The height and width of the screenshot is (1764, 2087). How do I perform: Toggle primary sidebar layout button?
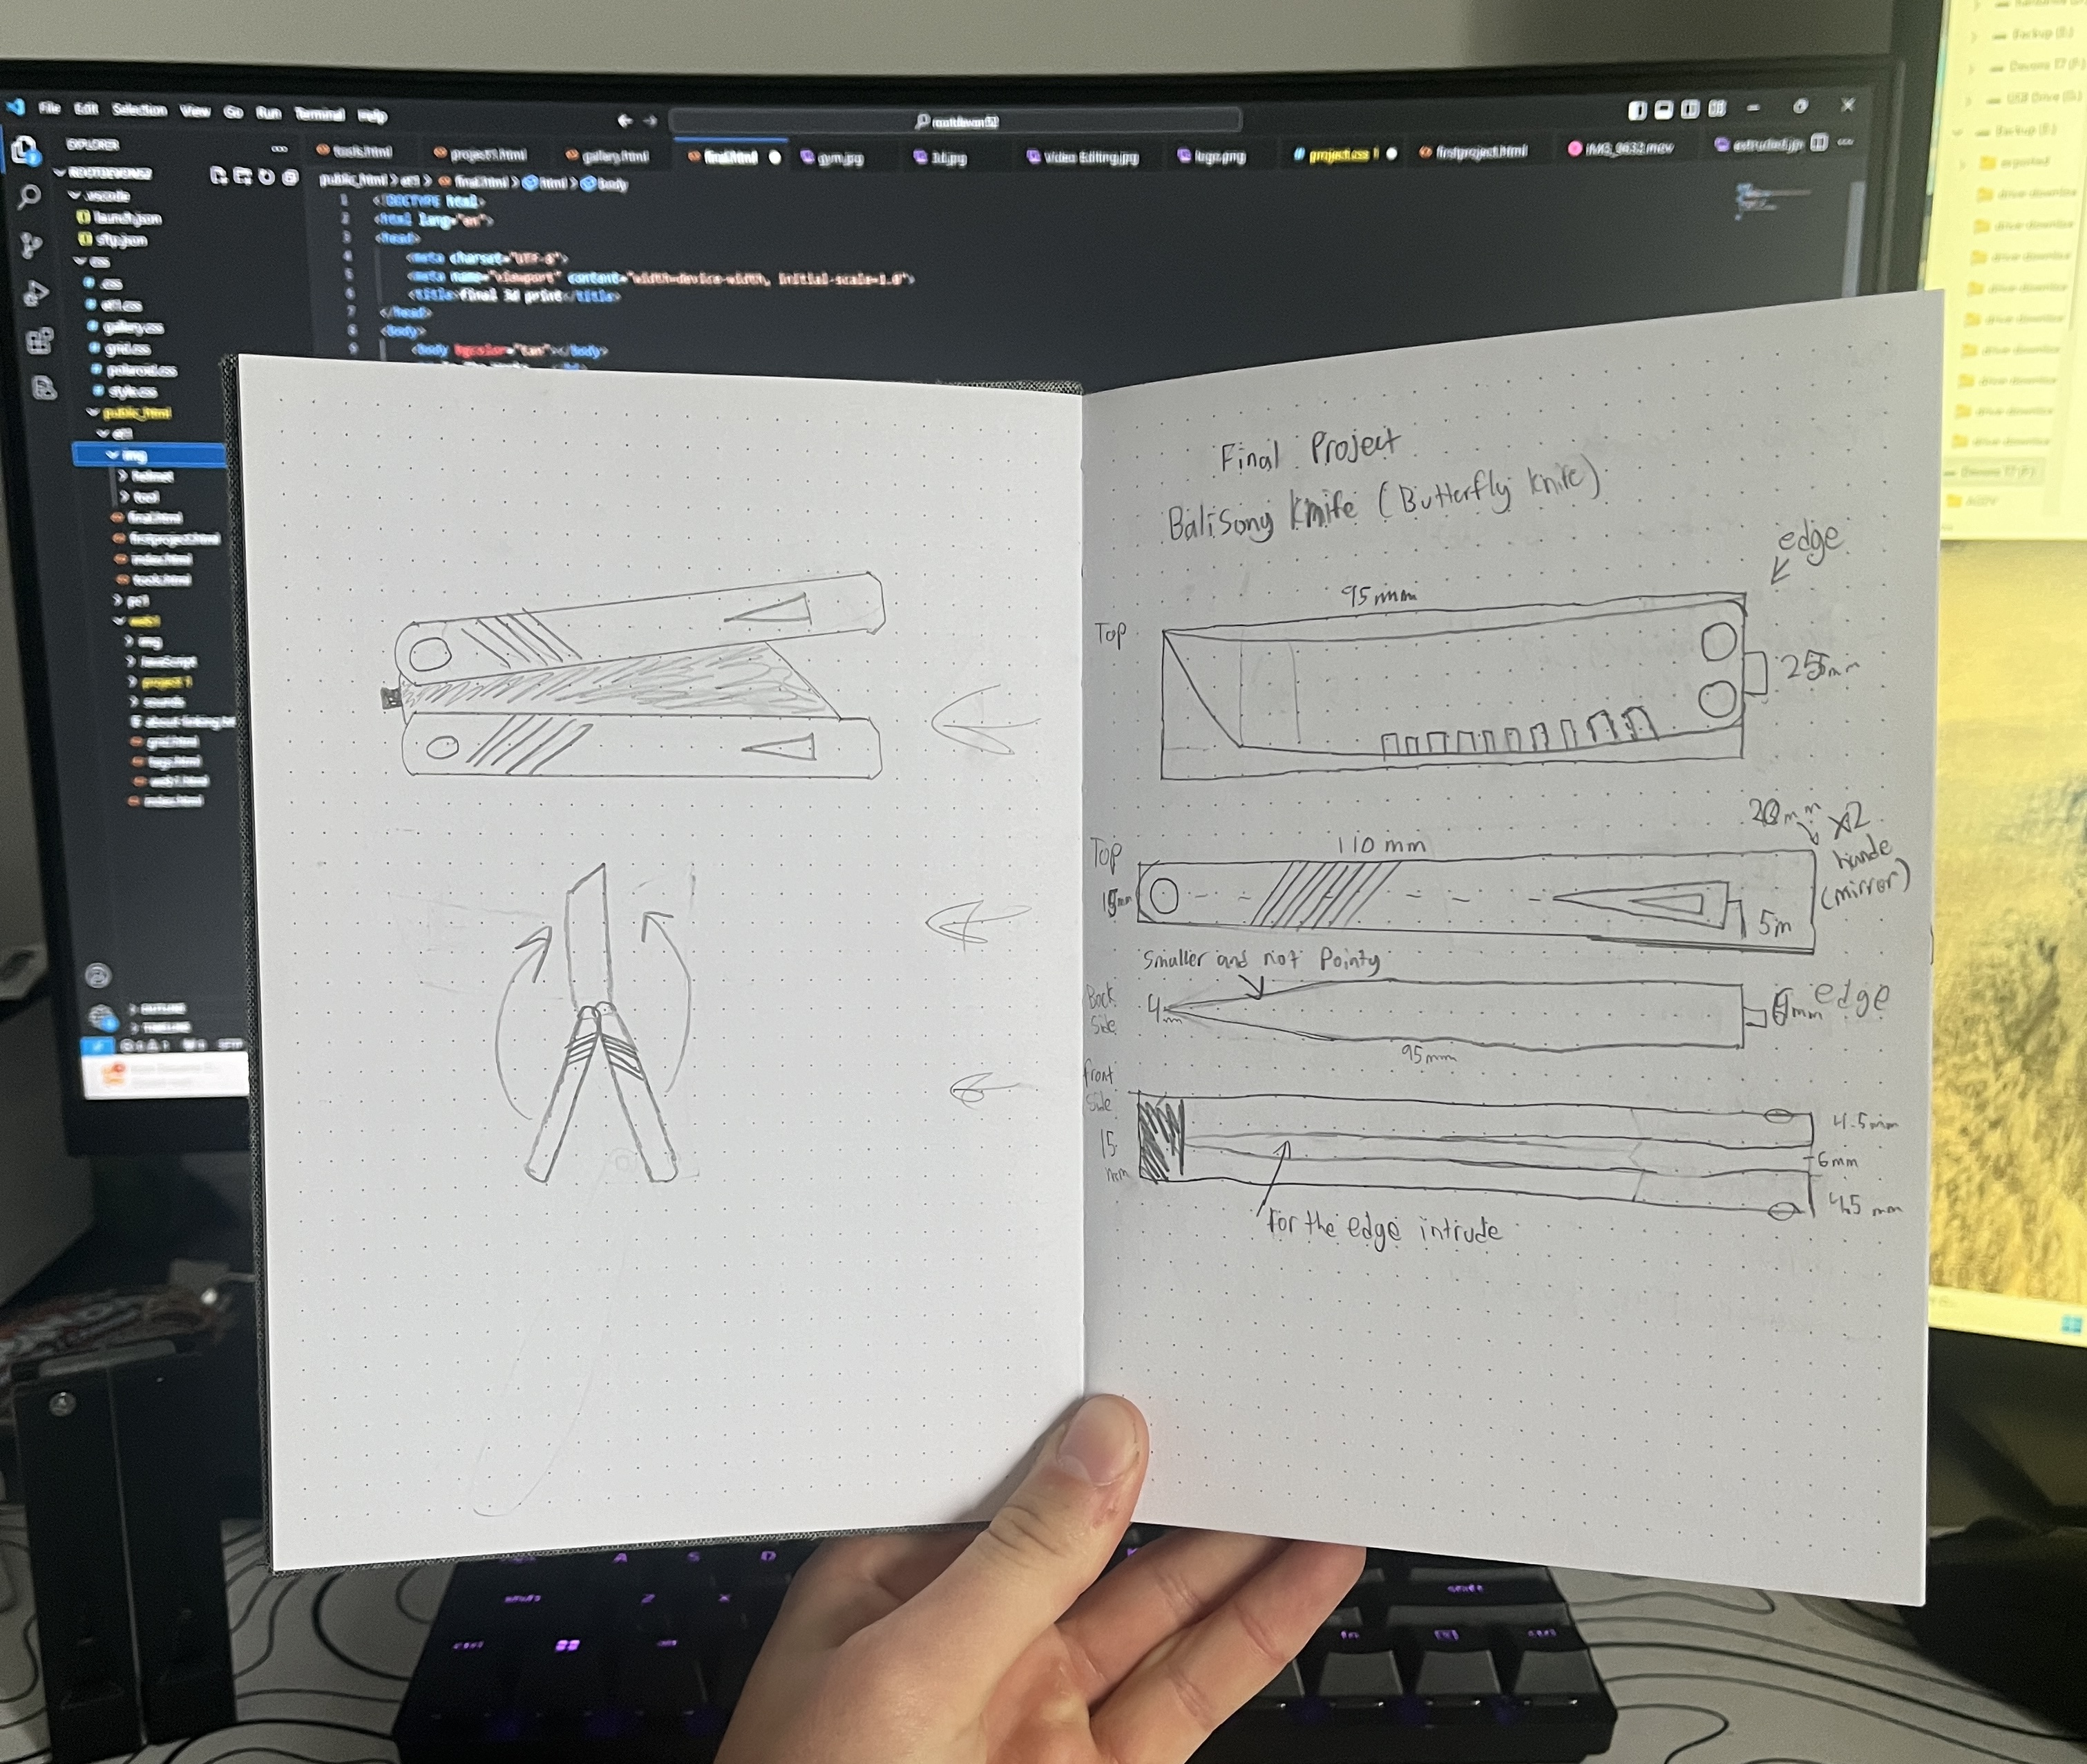coord(1637,110)
